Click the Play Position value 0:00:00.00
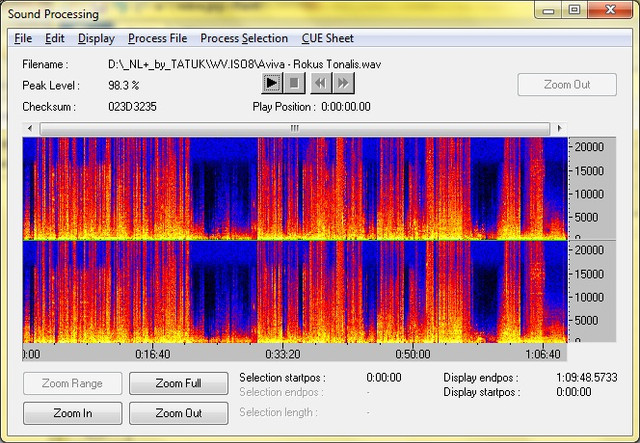 pos(346,107)
